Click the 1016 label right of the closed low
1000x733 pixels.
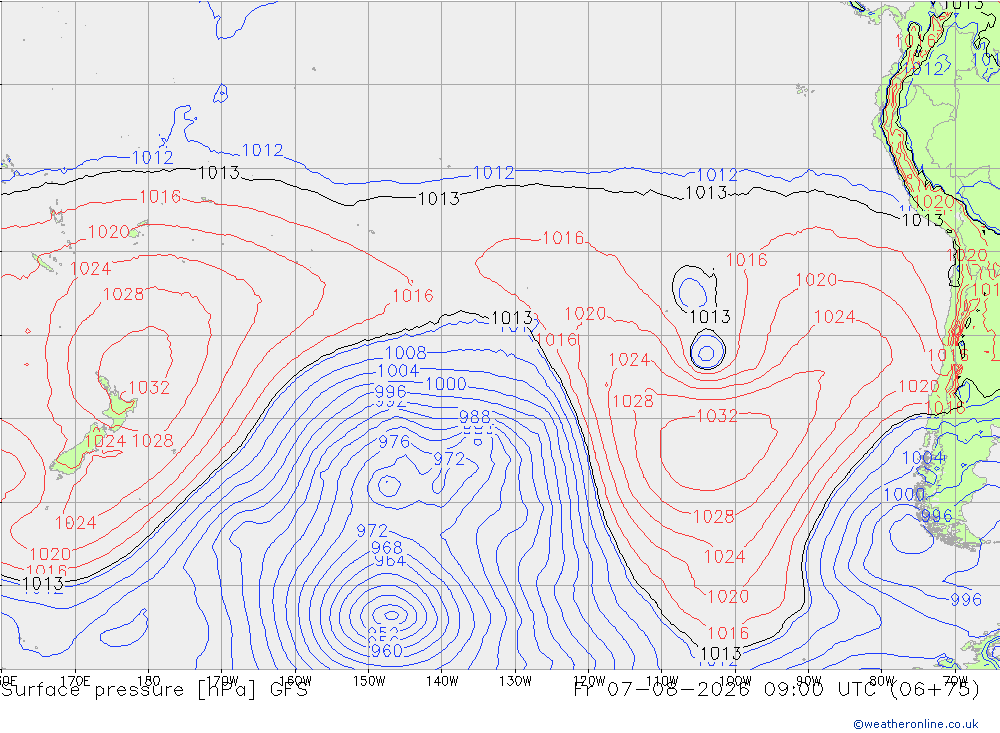click(x=746, y=260)
